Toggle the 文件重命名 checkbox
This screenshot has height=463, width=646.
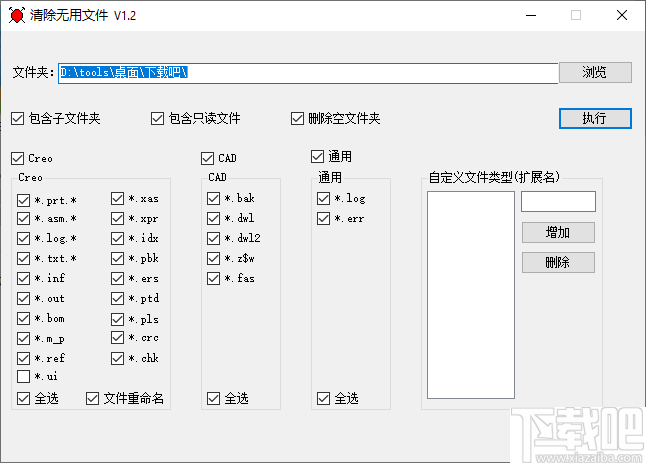[92, 399]
